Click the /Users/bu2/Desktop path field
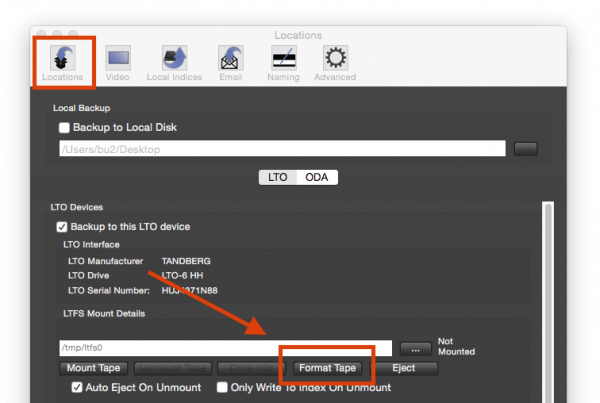The width and height of the screenshot is (600, 403). (282, 149)
